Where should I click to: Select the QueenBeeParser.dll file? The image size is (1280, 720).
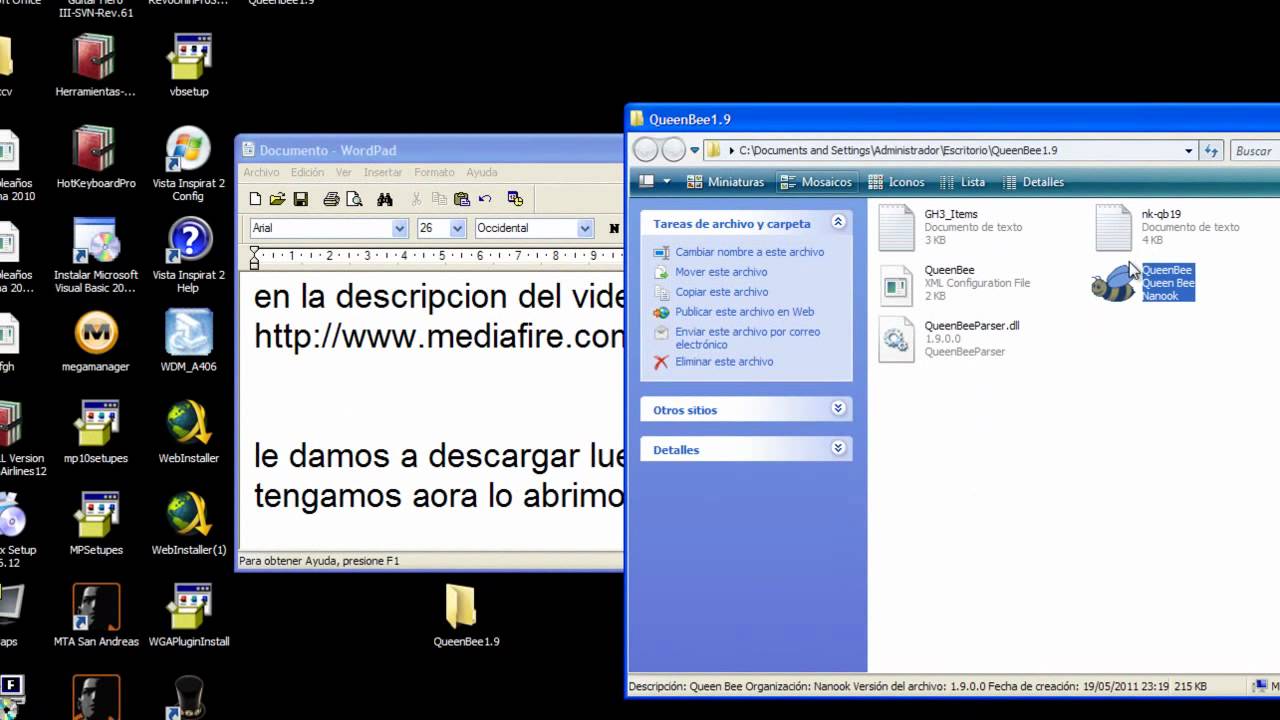click(948, 339)
